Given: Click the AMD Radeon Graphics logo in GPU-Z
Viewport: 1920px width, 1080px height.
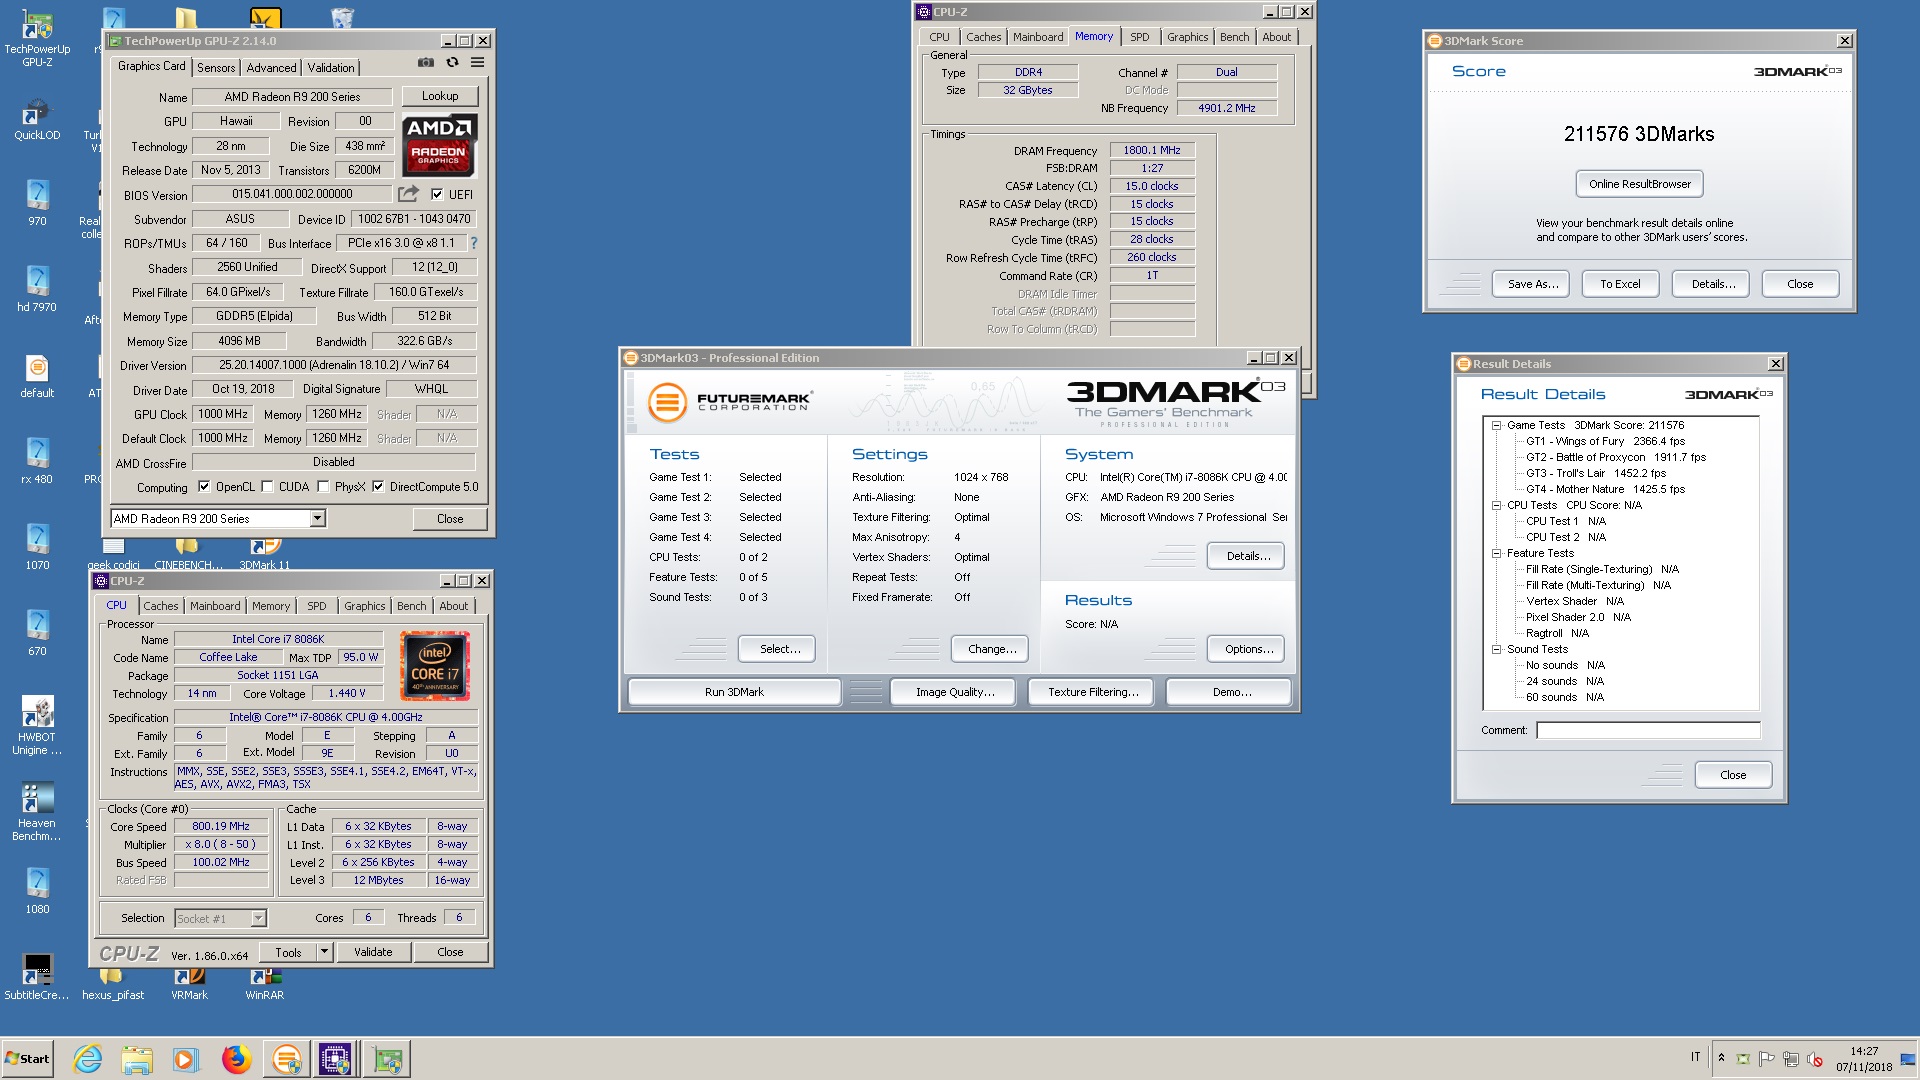Looking at the screenshot, I should [x=440, y=145].
